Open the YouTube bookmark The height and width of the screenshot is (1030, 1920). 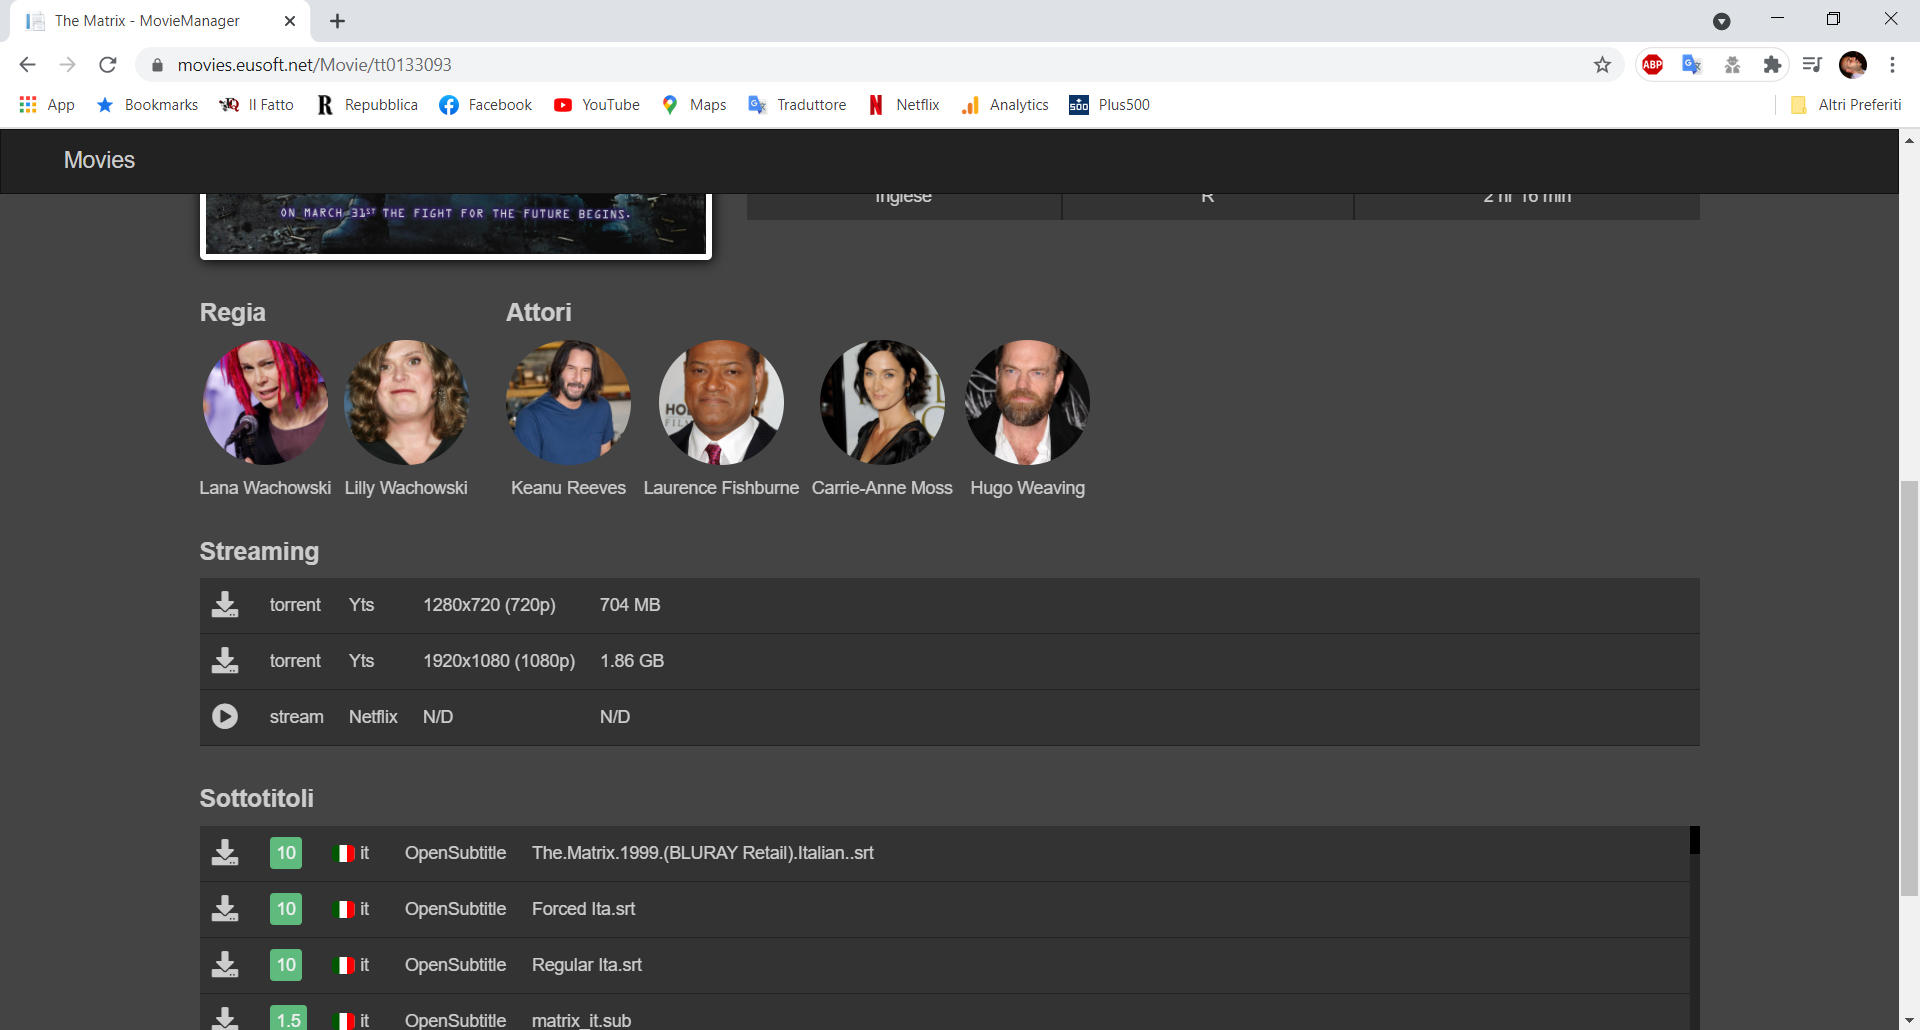pos(596,105)
